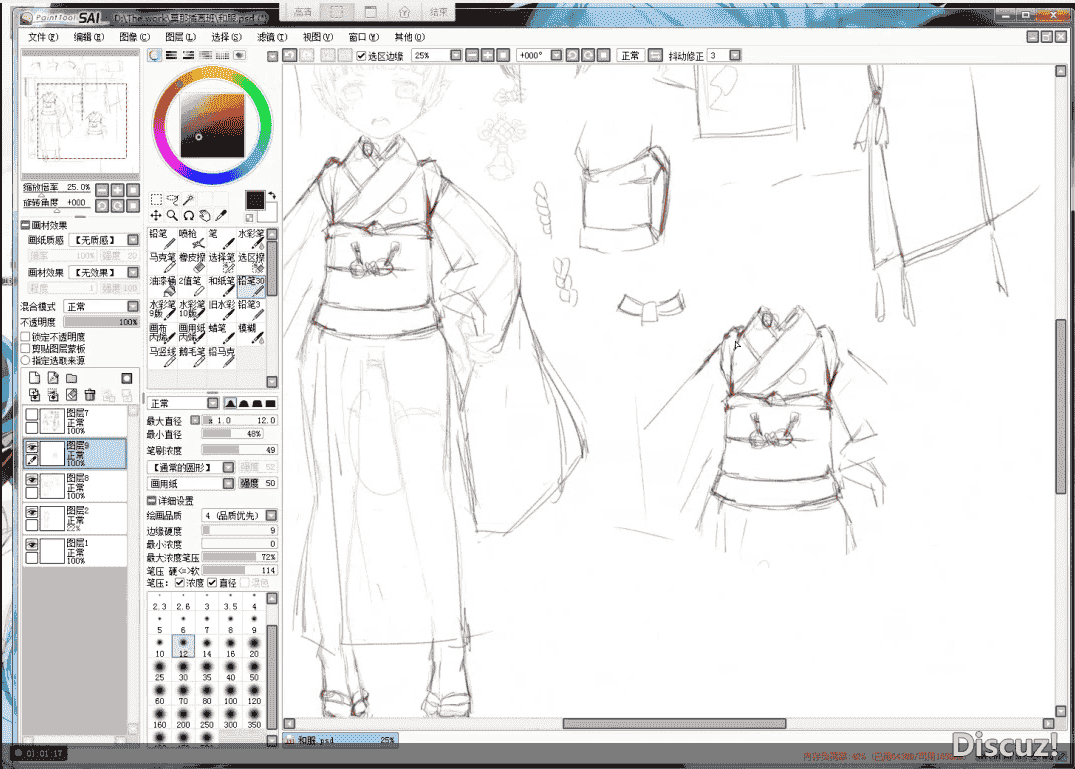Pick the rectangular selection tool
The image size is (1075, 769).
(156, 199)
